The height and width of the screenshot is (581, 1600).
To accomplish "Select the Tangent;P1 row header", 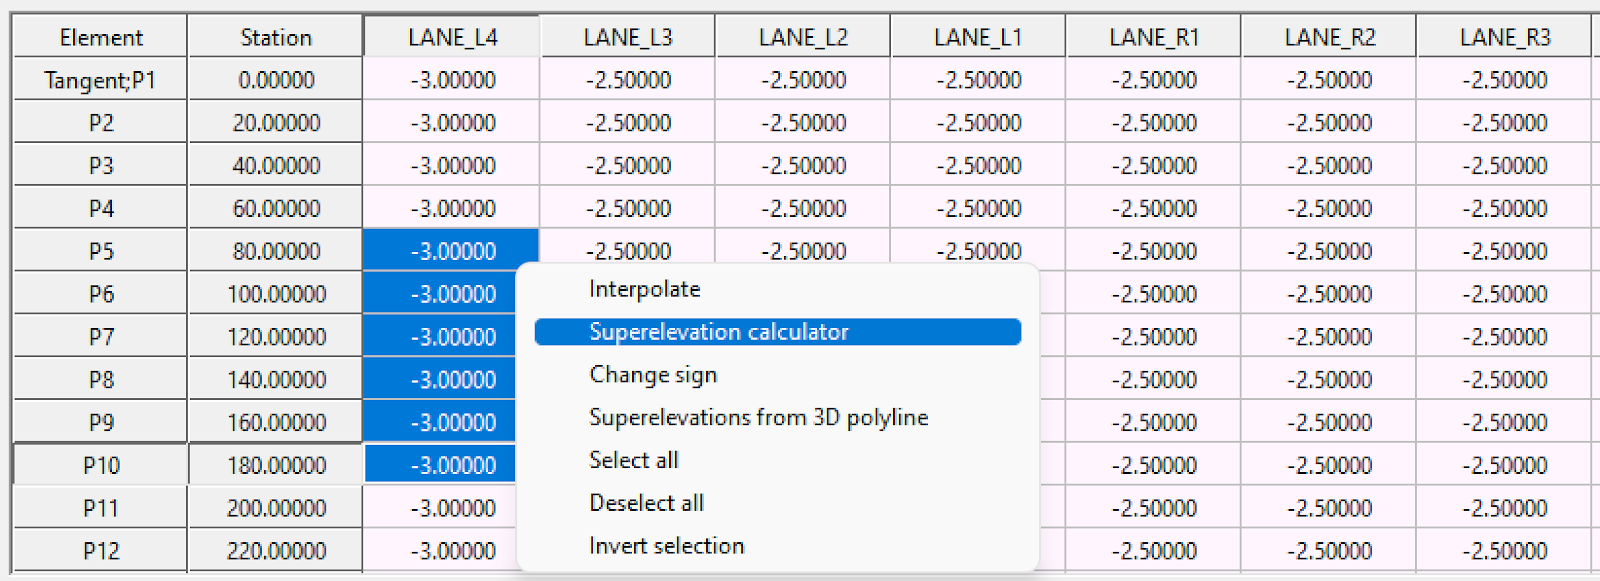I will point(101,80).
